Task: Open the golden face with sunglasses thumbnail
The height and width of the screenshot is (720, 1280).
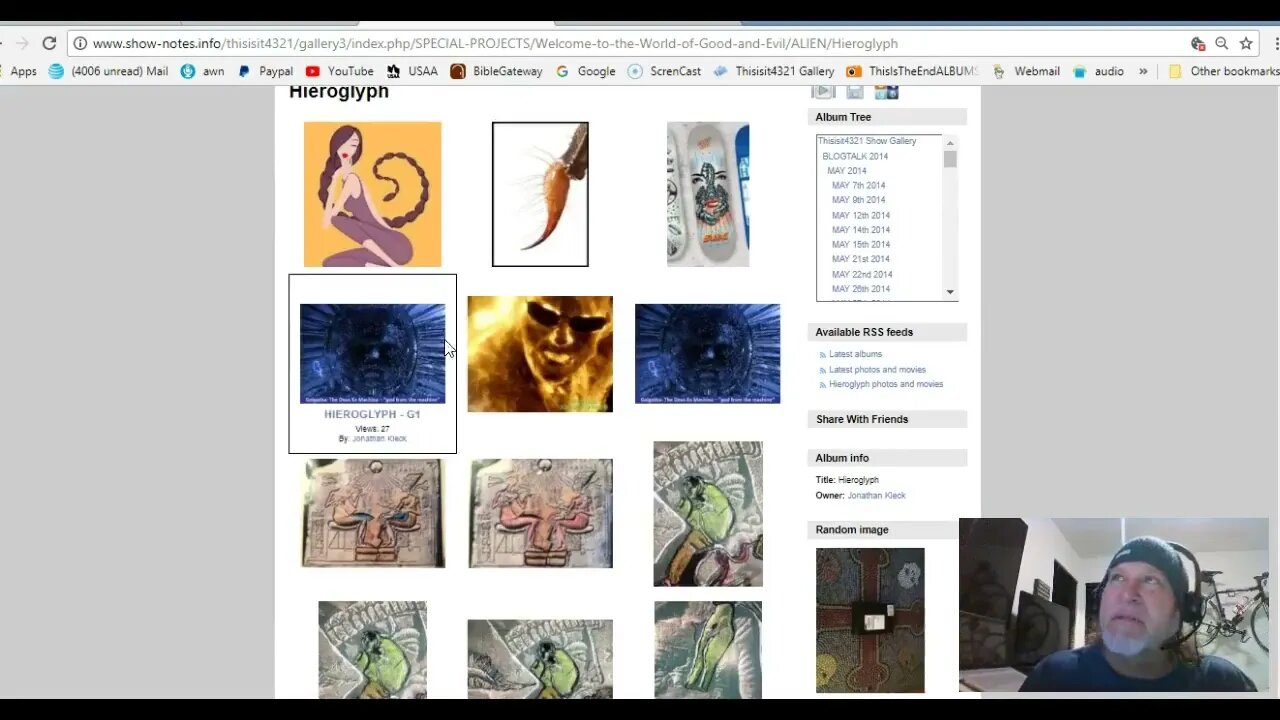Action: click(540, 354)
